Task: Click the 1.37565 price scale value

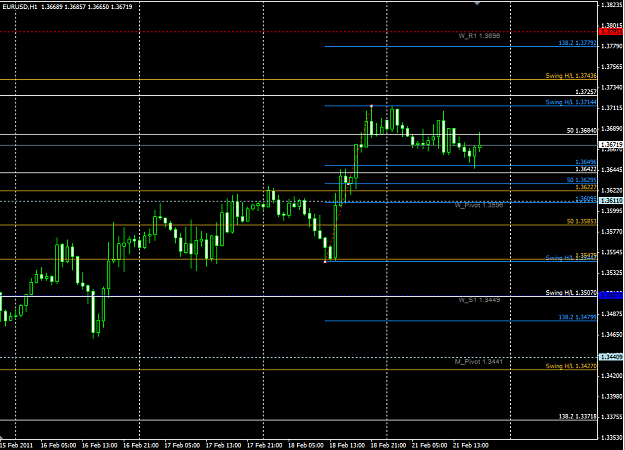Action: point(611,67)
